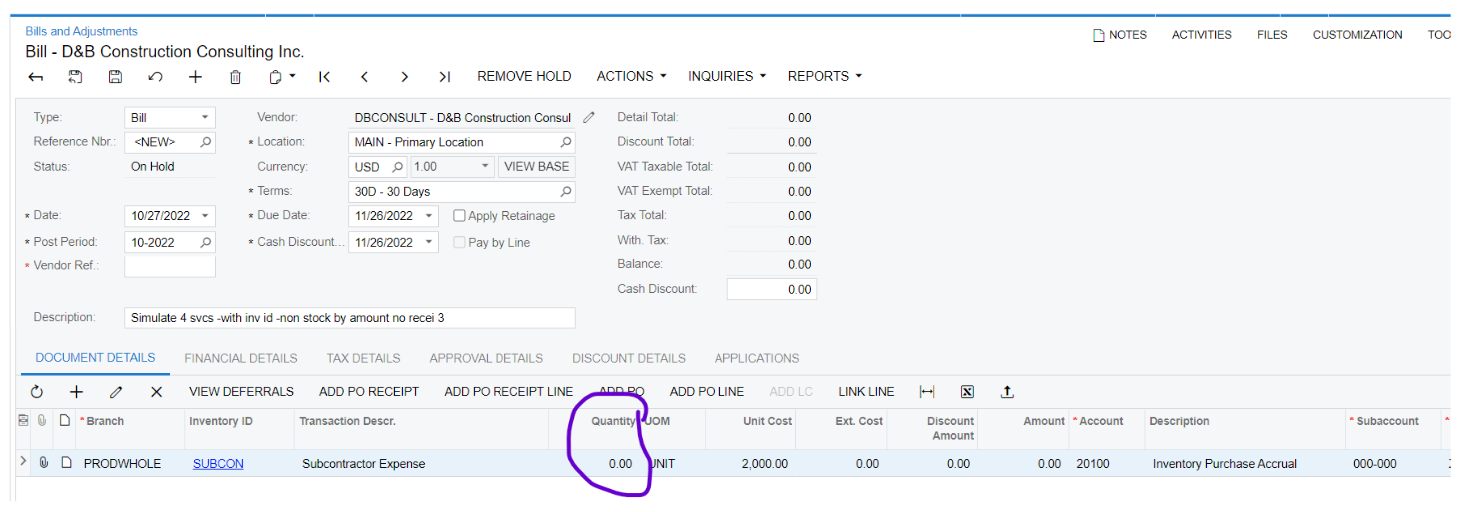Export the grid to Excel

[967, 392]
